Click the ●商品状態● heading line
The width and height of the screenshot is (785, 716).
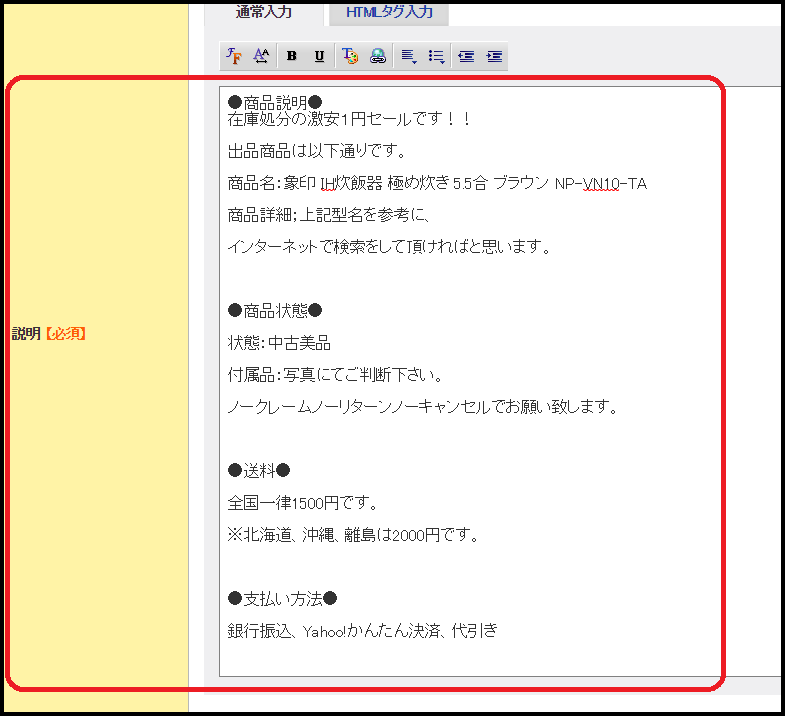pyautogui.click(x=275, y=311)
